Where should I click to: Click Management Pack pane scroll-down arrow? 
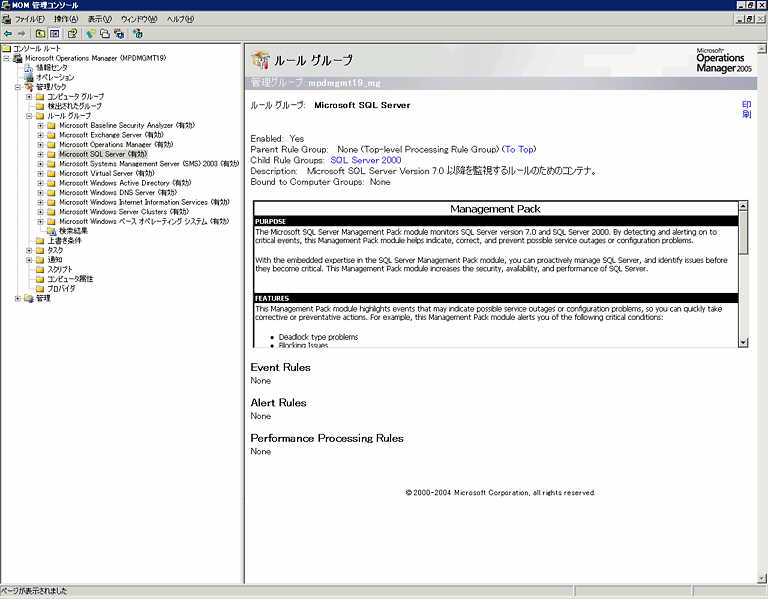coord(743,342)
